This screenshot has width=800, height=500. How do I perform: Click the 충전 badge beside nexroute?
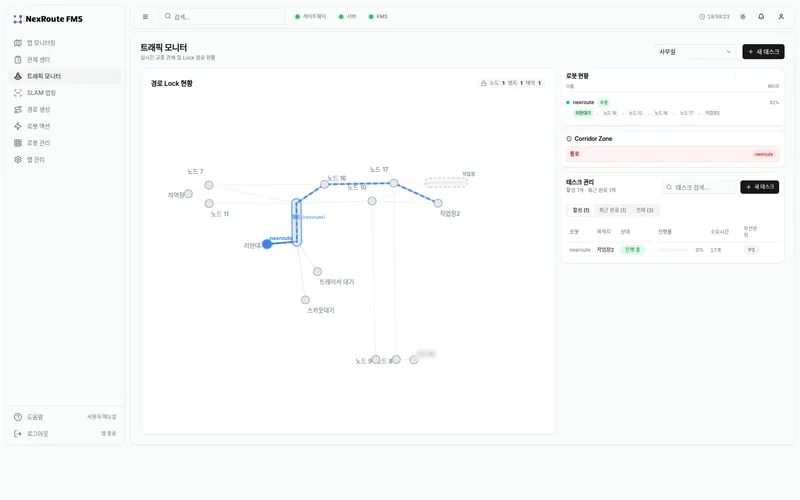tap(604, 103)
